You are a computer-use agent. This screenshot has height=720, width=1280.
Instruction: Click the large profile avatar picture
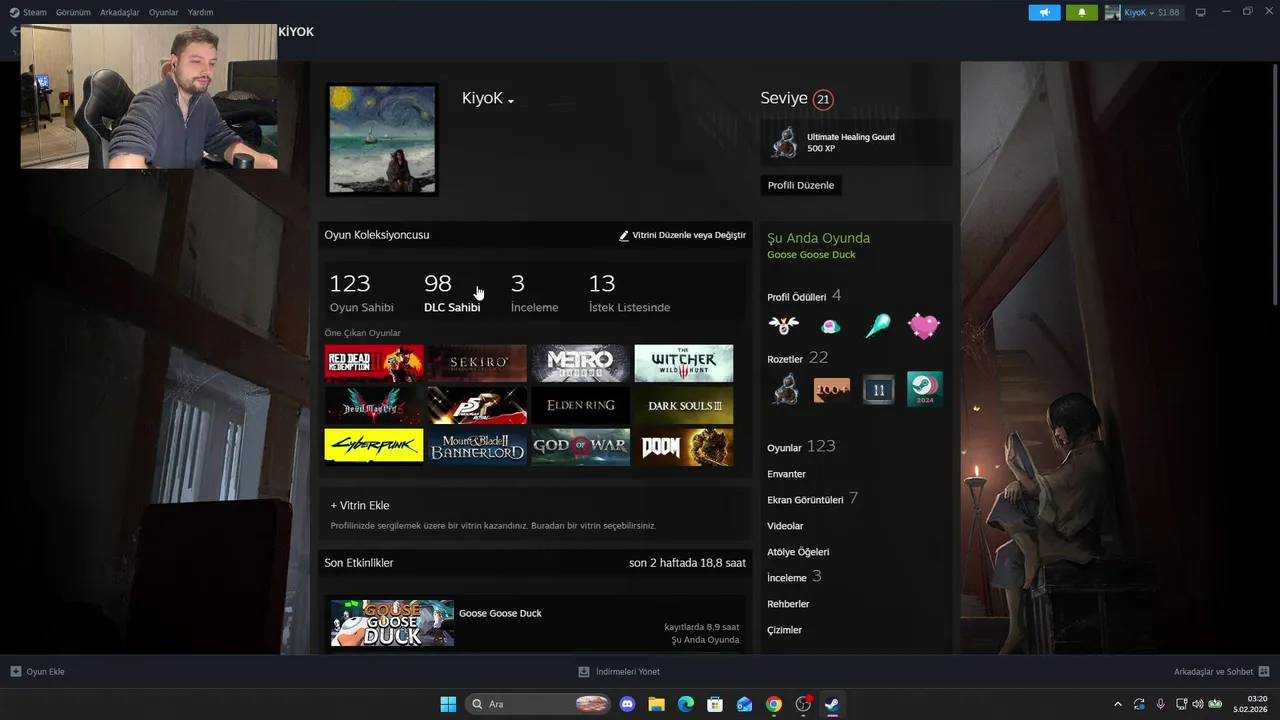tap(382, 139)
